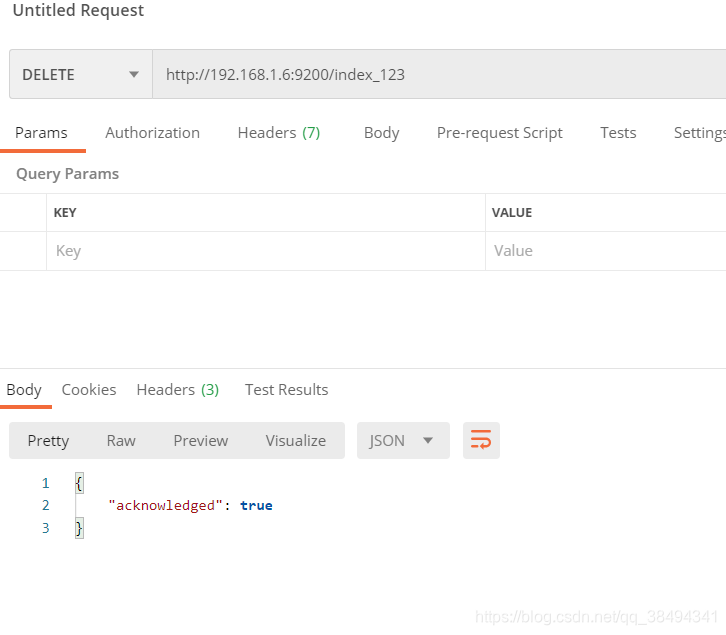Switch to the Authorization tab

(x=152, y=133)
